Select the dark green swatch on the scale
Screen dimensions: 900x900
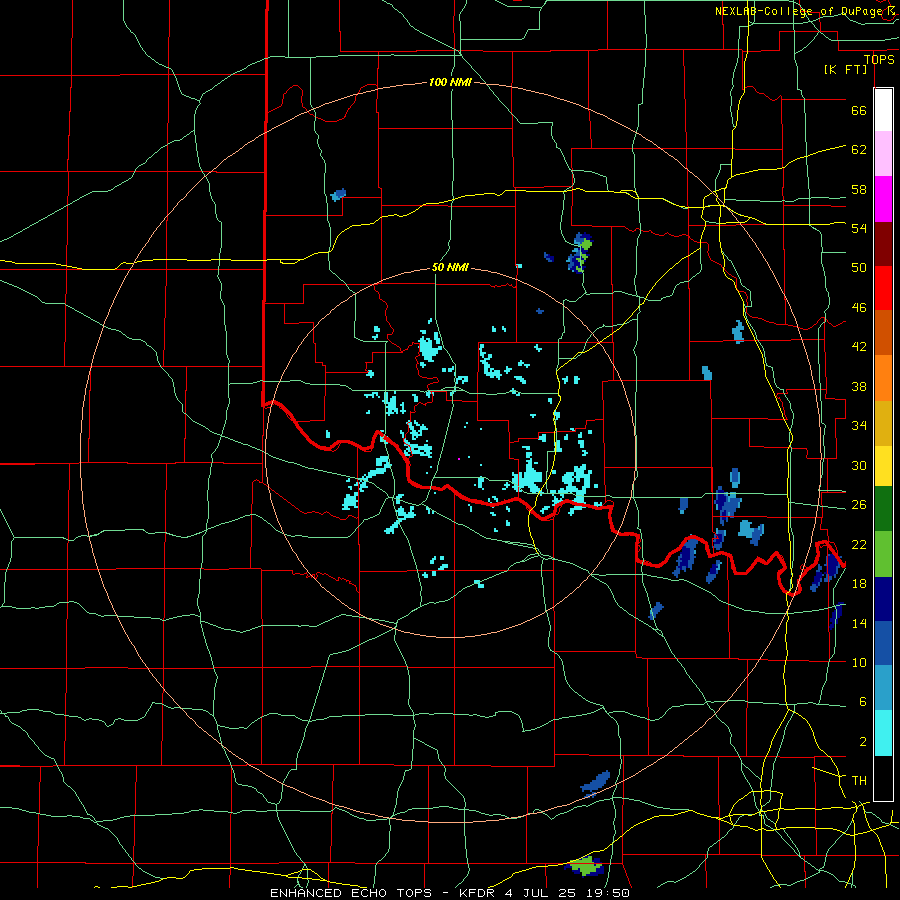pyautogui.click(x=883, y=509)
